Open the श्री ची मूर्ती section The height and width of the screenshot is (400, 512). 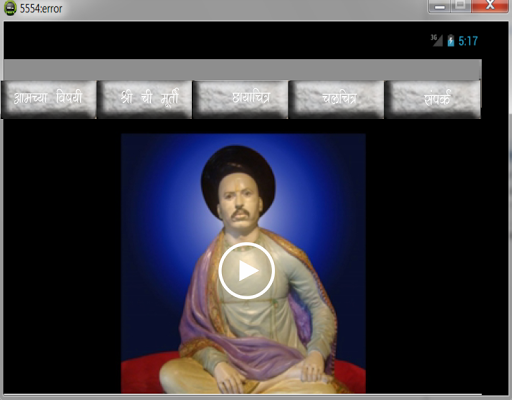tap(145, 99)
